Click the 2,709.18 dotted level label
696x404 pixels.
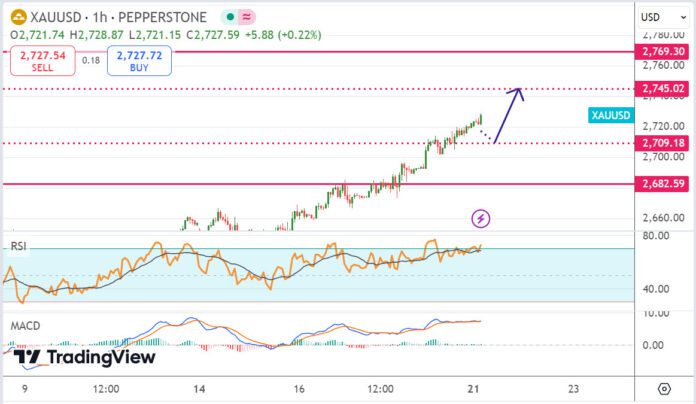coord(665,143)
